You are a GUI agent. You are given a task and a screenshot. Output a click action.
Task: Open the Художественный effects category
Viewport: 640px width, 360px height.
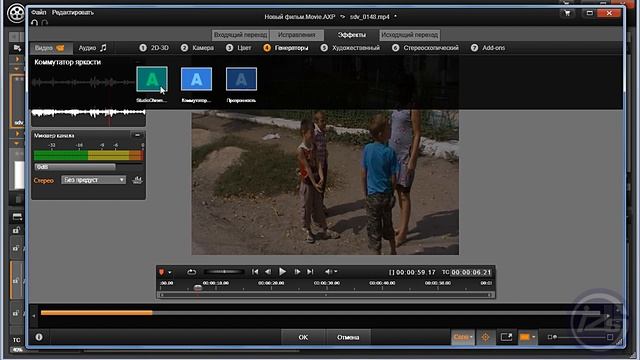[350, 48]
